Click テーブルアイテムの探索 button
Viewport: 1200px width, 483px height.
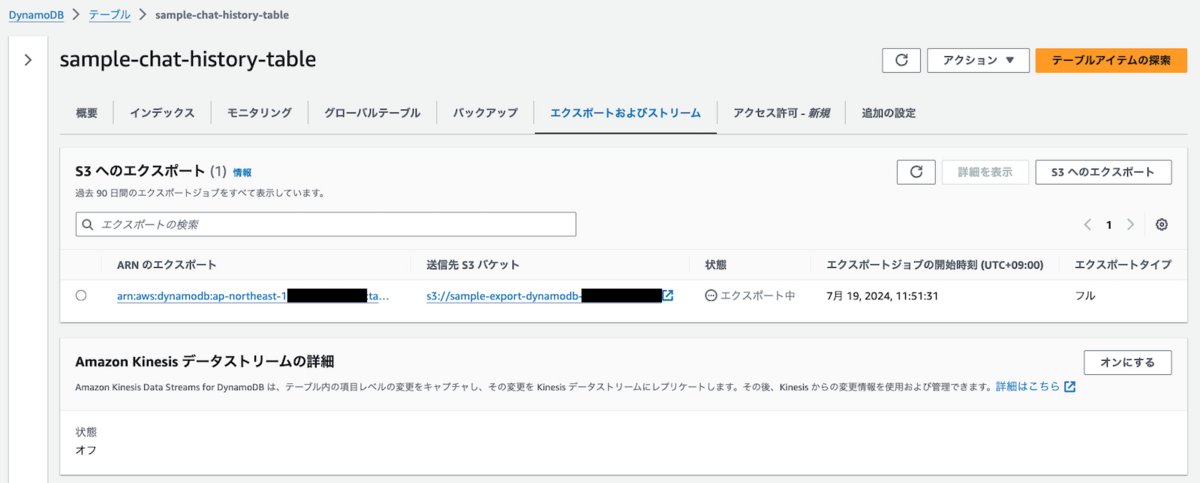pos(1111,60)
